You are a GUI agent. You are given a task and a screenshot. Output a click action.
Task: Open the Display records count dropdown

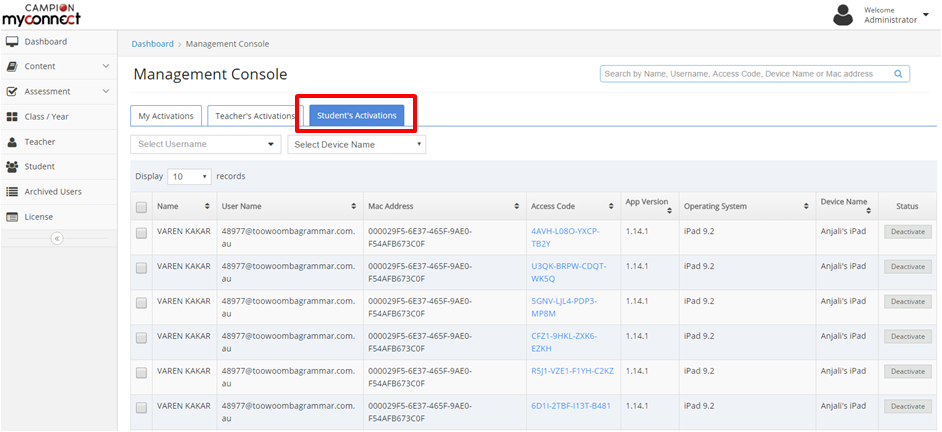tap(189, 177)
